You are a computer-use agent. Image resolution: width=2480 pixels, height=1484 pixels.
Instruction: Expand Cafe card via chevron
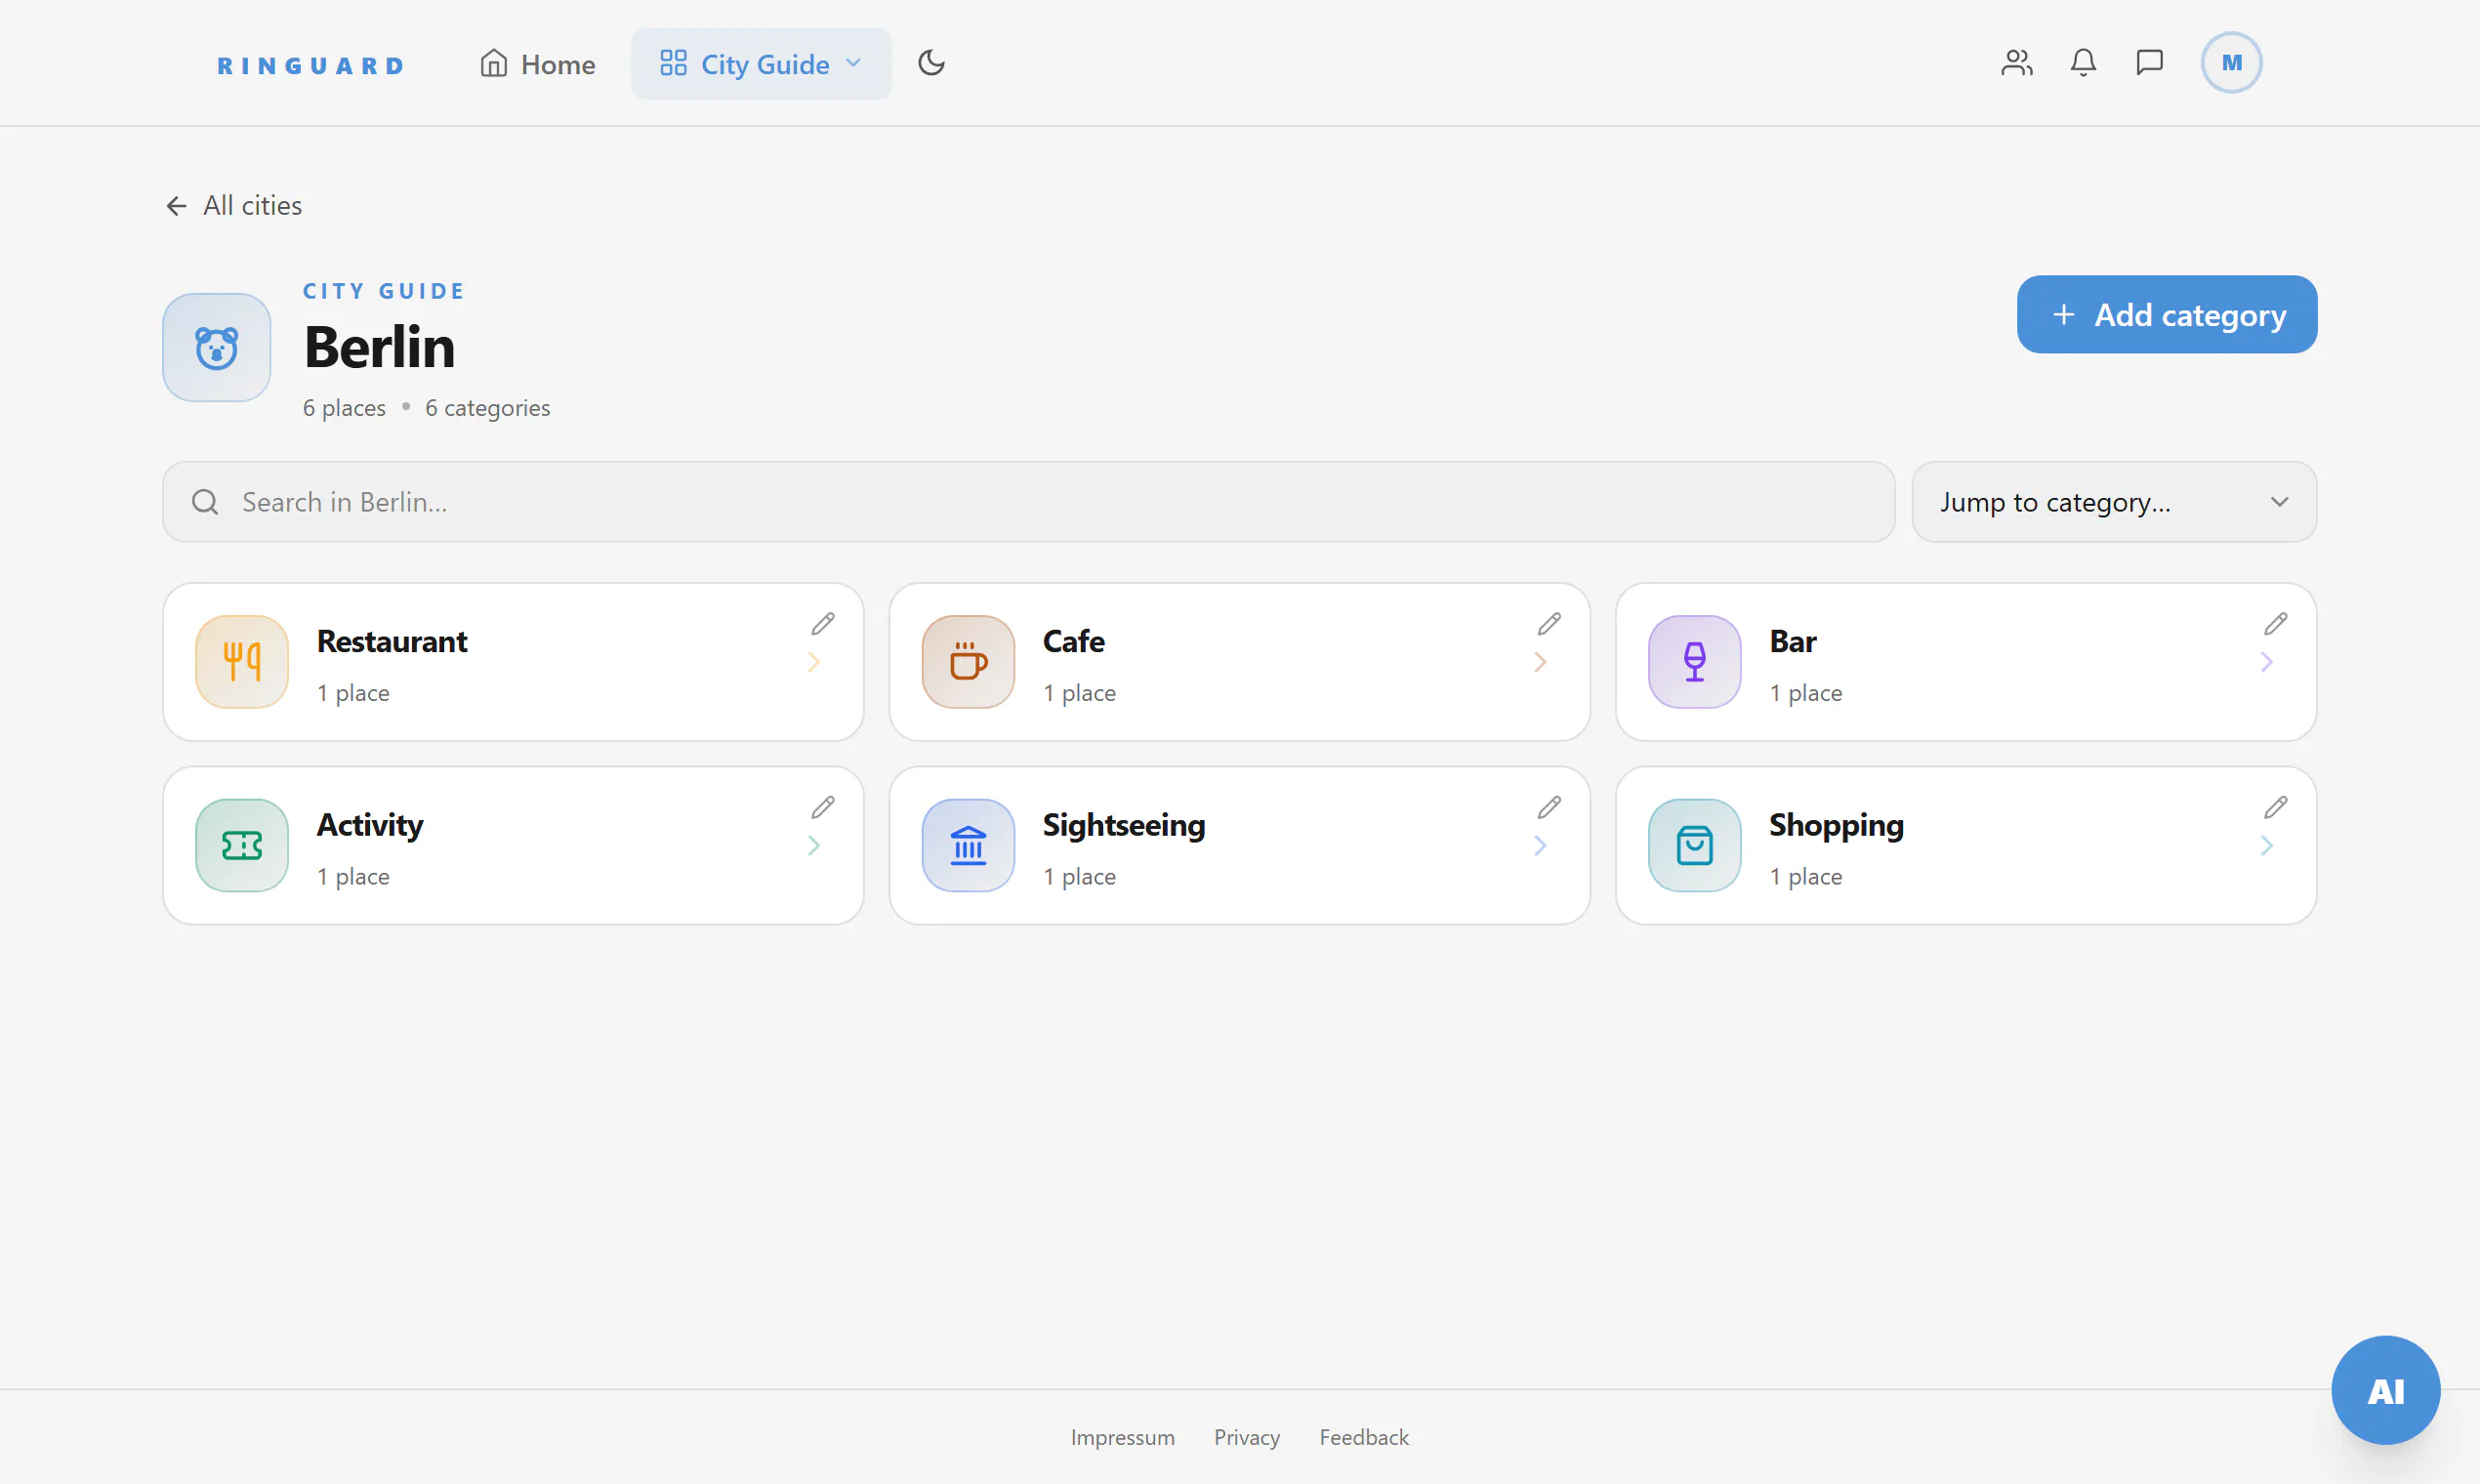[1540, 662]
